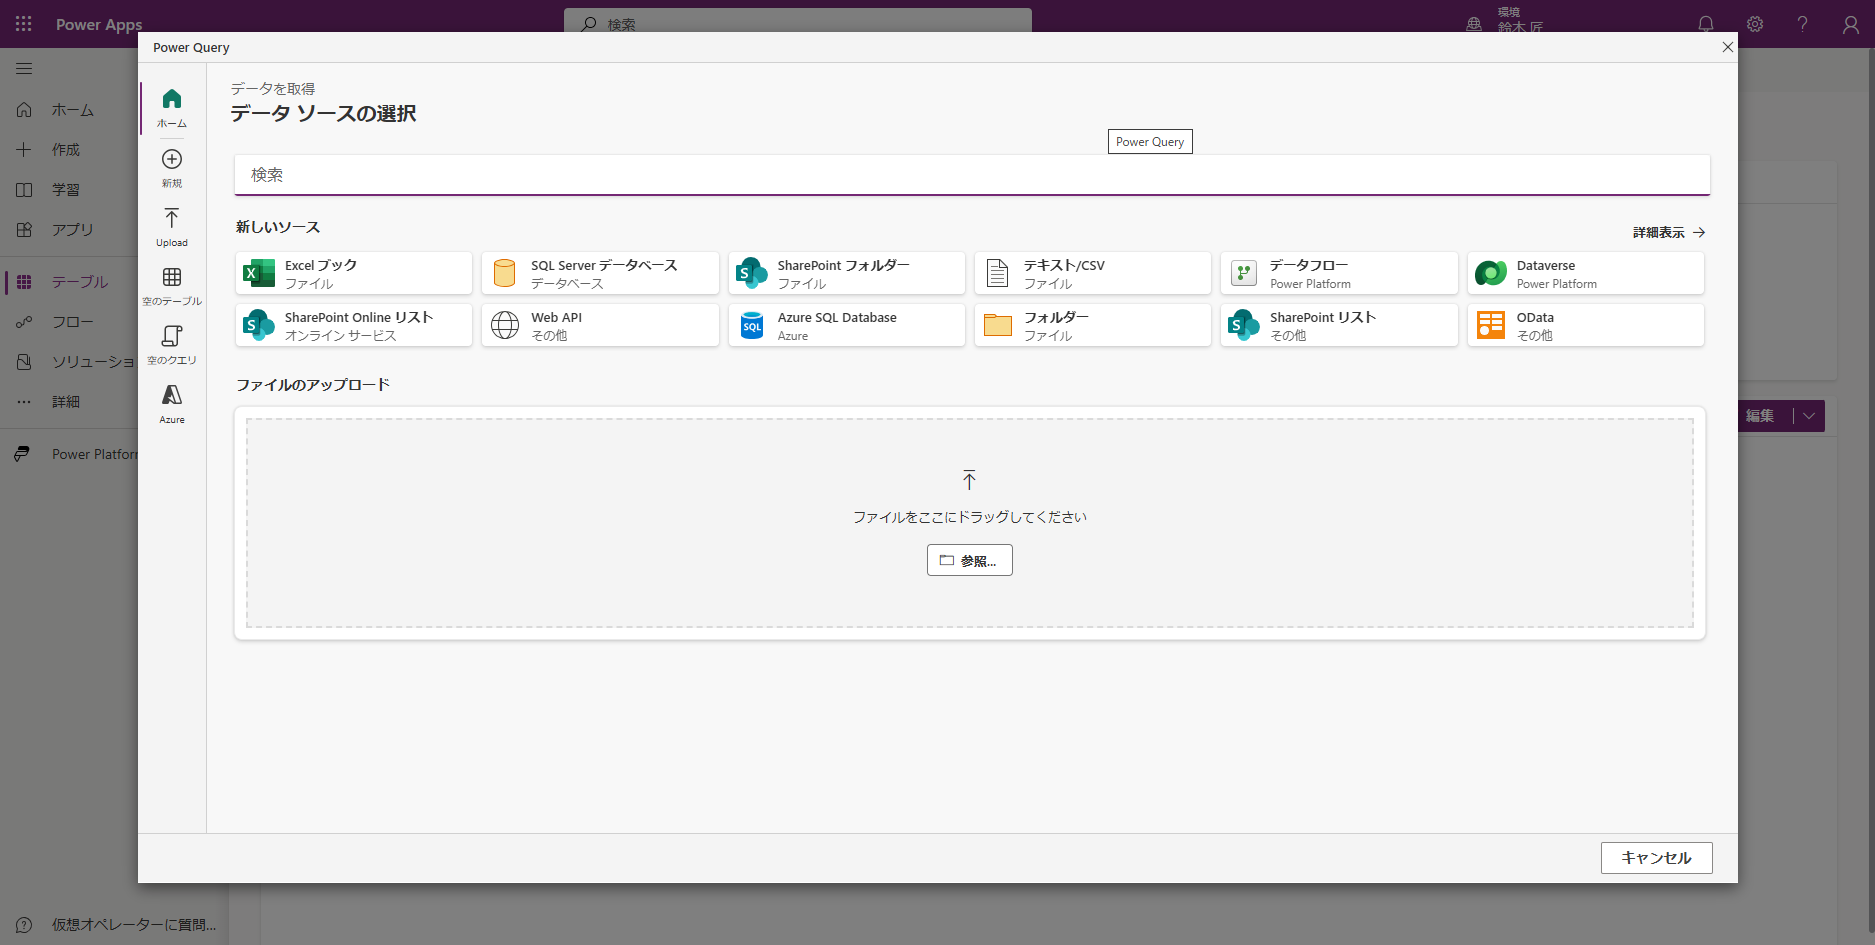Viewport: 1875px width, 945px height.
Task: Choose the SQL Server データベース connector
Action: point(599,272)
